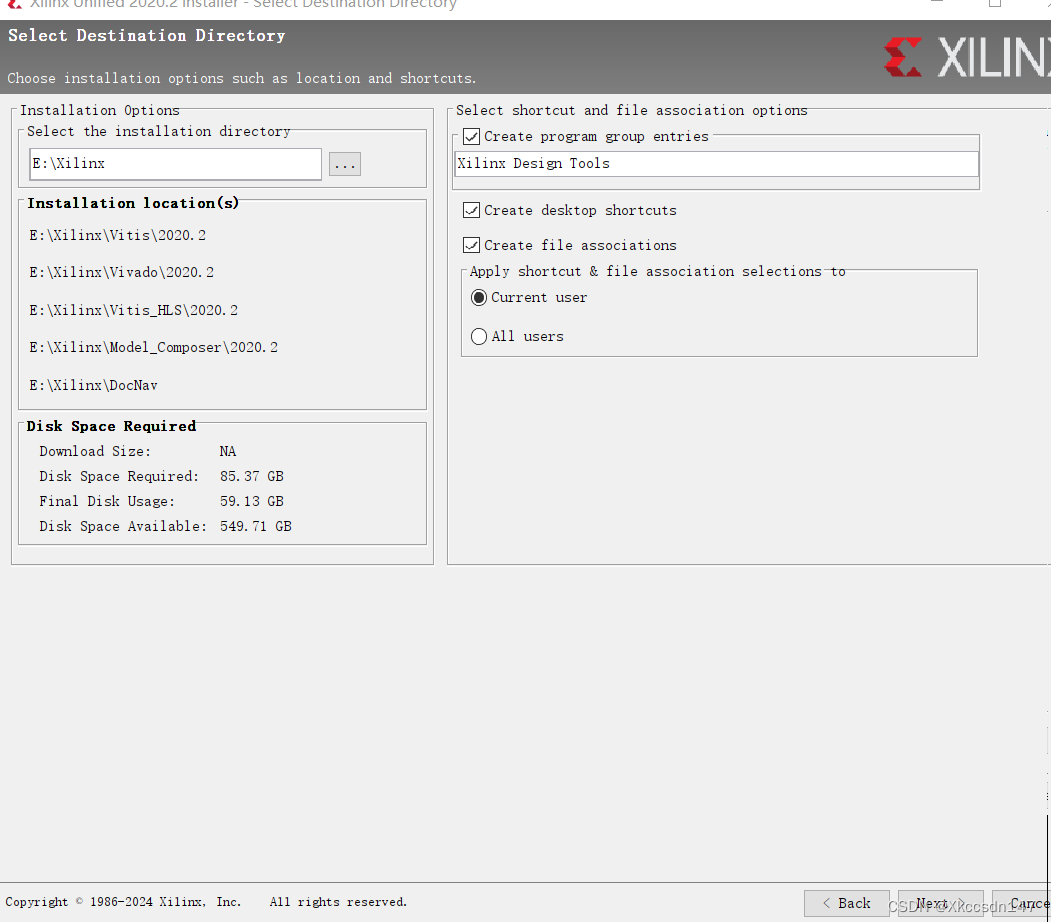Click the copyright notice text

coord(206,902)
